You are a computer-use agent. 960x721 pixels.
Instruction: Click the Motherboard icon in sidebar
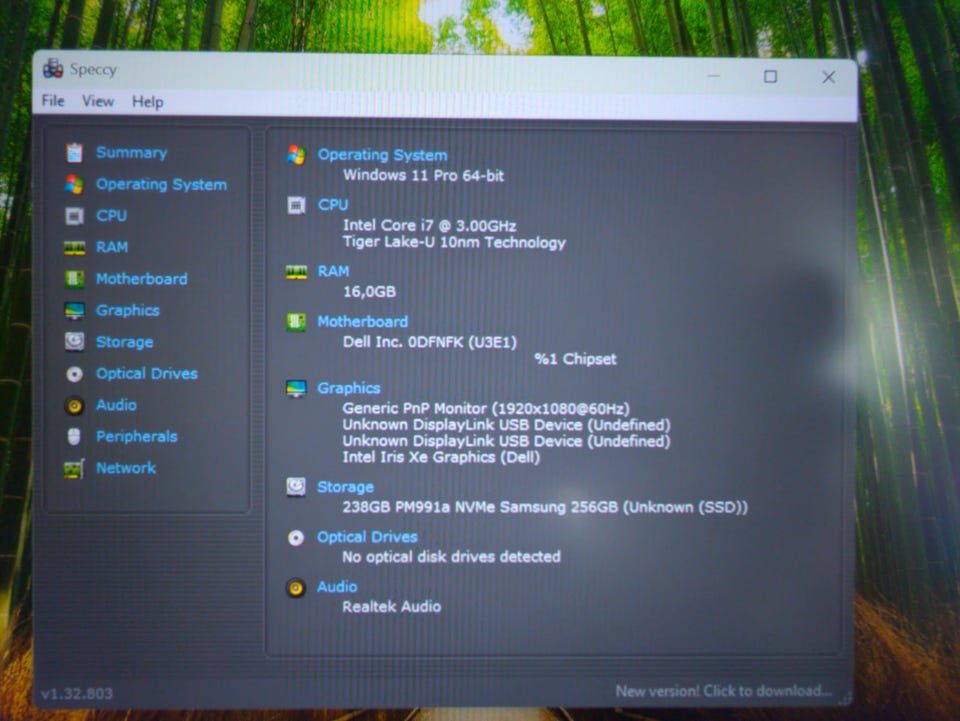[x=75, y=279]
